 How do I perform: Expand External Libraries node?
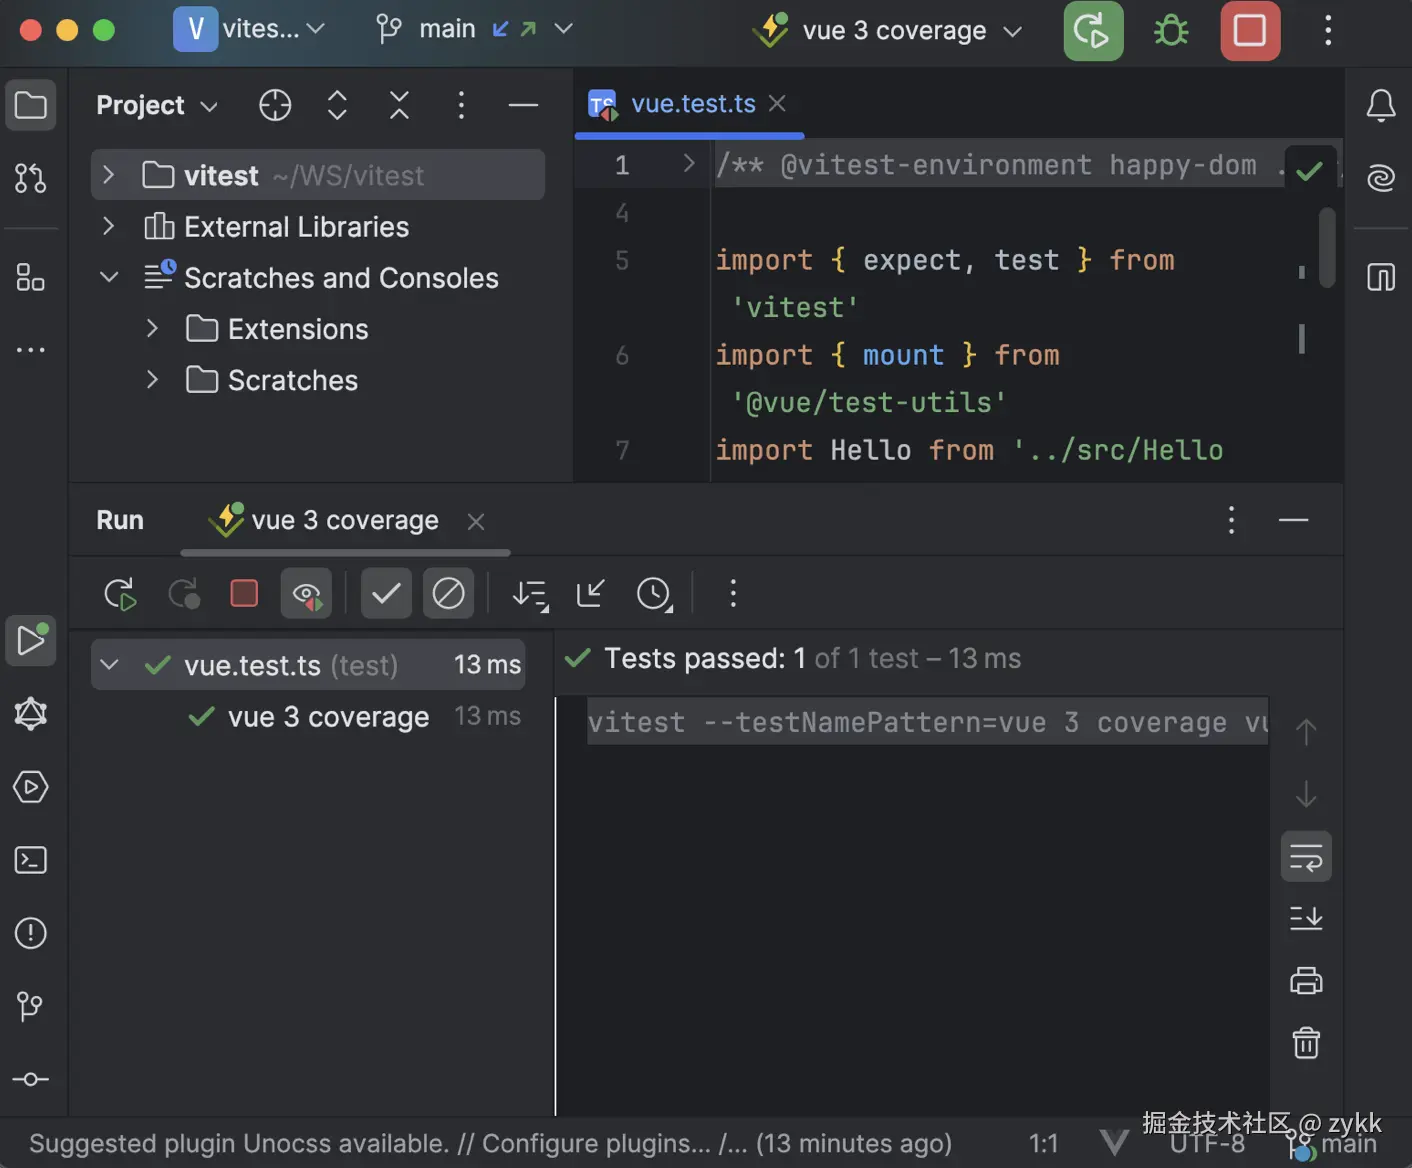pos(109,227)
